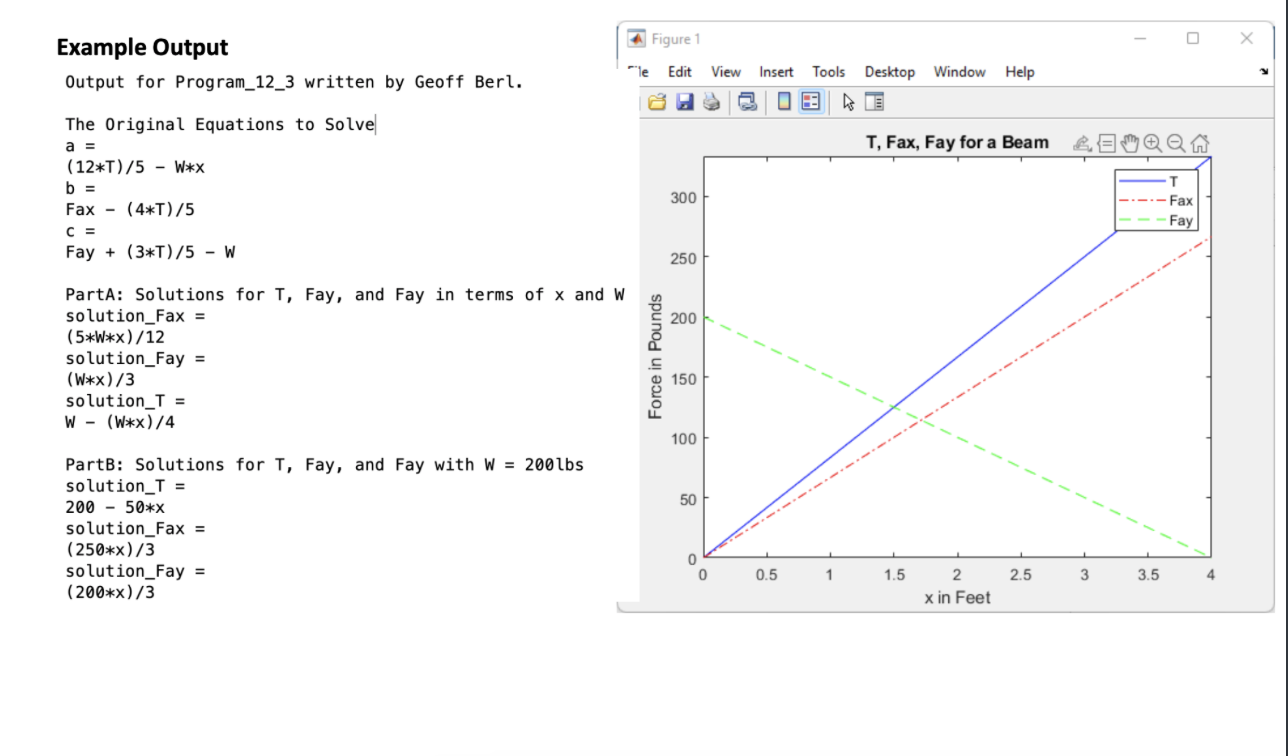Open the Tools menu
Viewport: 1288px width, 756px height.
(x=827, y=71)
